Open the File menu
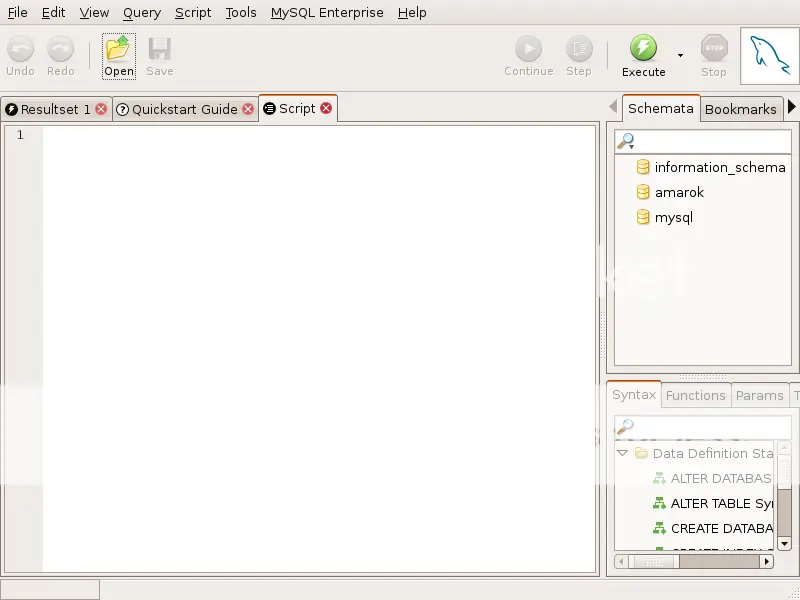Viewport: 800px width, 600px height. 17,12
